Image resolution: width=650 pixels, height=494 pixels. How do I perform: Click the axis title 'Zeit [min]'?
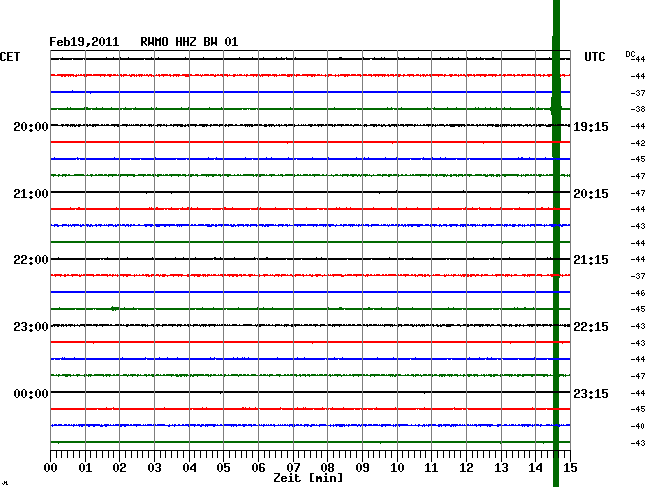coord(308,478)
